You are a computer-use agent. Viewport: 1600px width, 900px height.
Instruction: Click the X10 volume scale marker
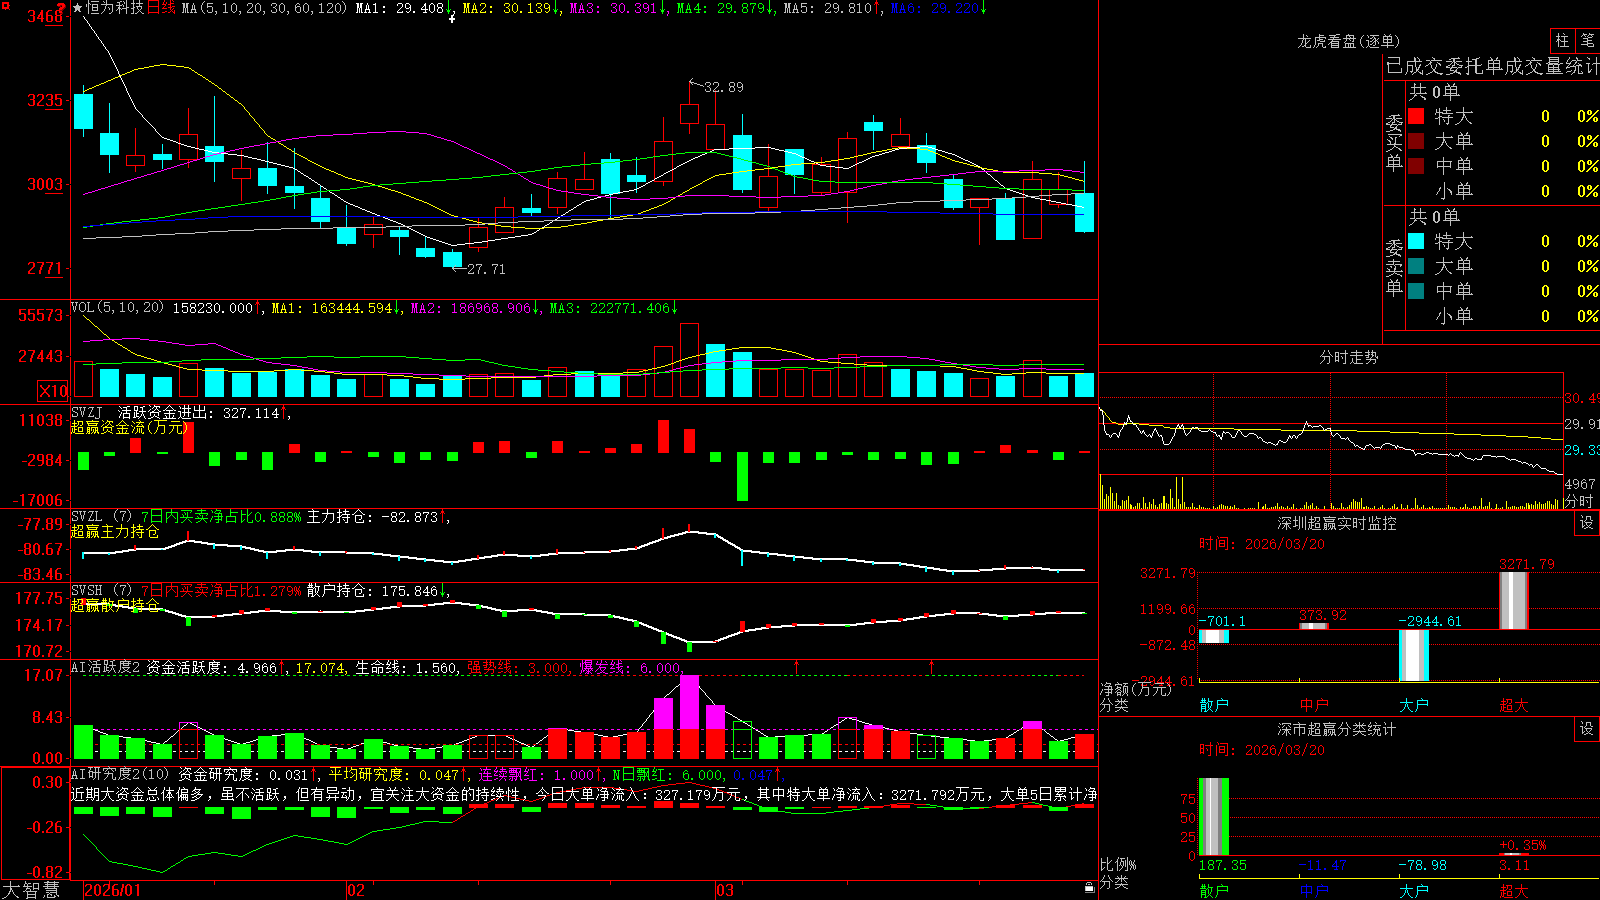52,391
